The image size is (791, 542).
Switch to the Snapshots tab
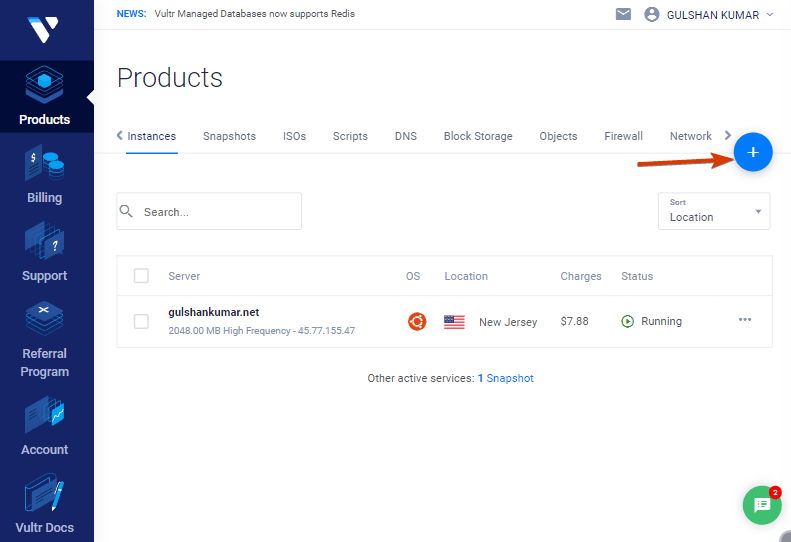click(230, 136)
